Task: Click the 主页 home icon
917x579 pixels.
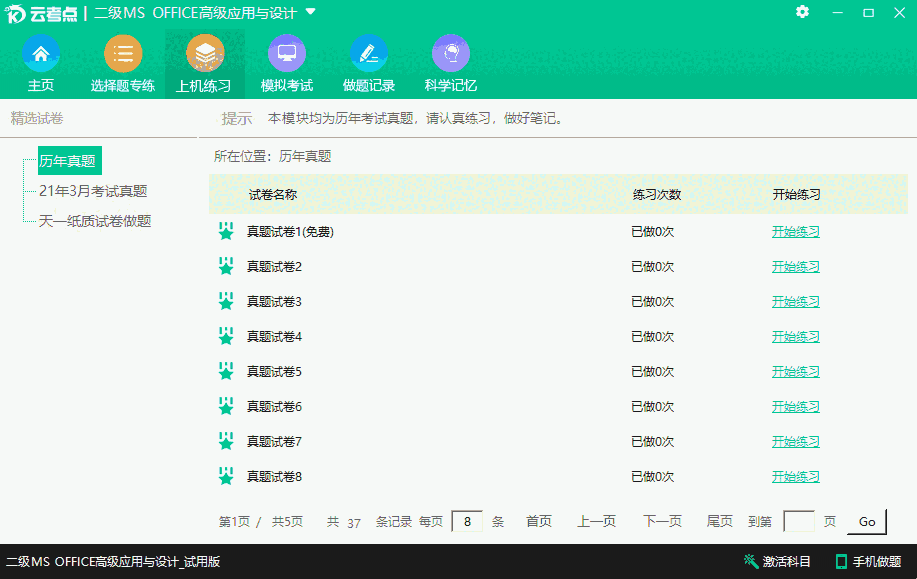Action: point(41,53)
